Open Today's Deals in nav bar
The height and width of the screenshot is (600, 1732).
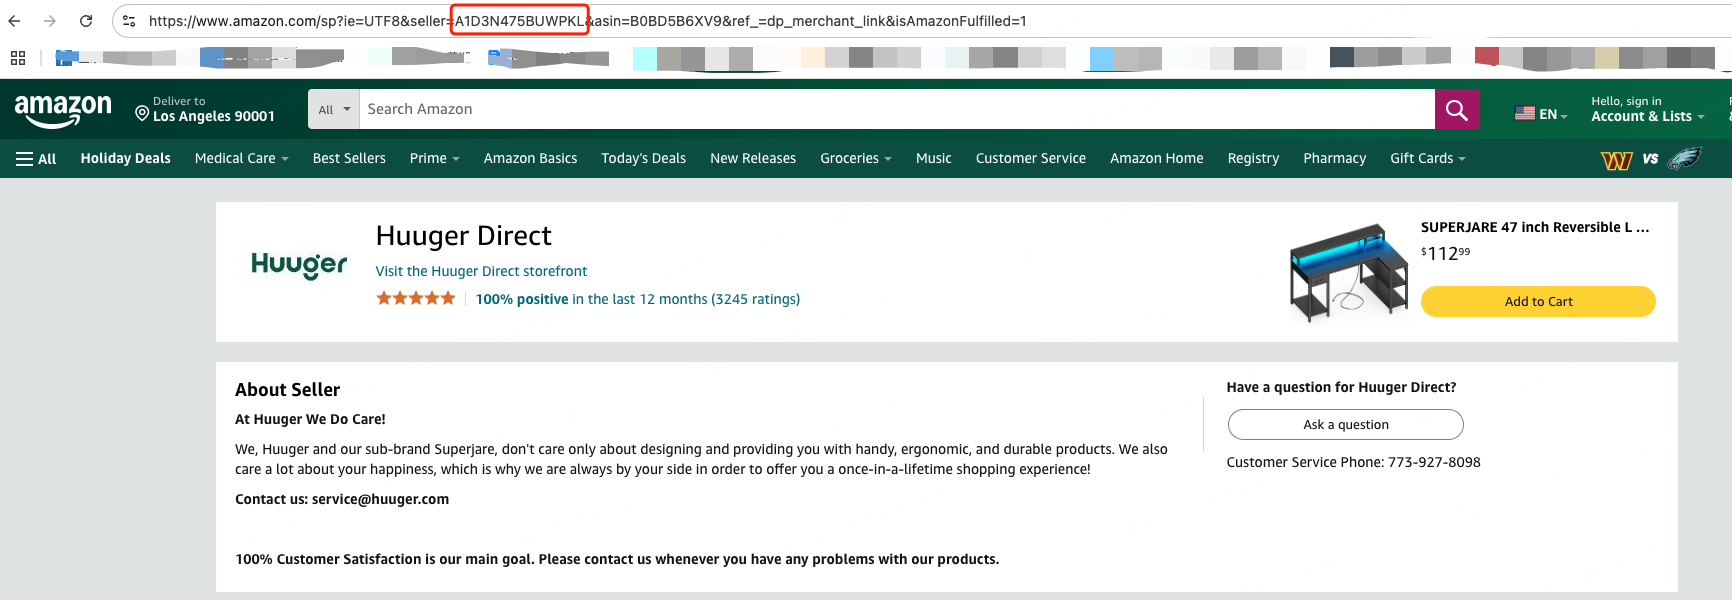643,158
